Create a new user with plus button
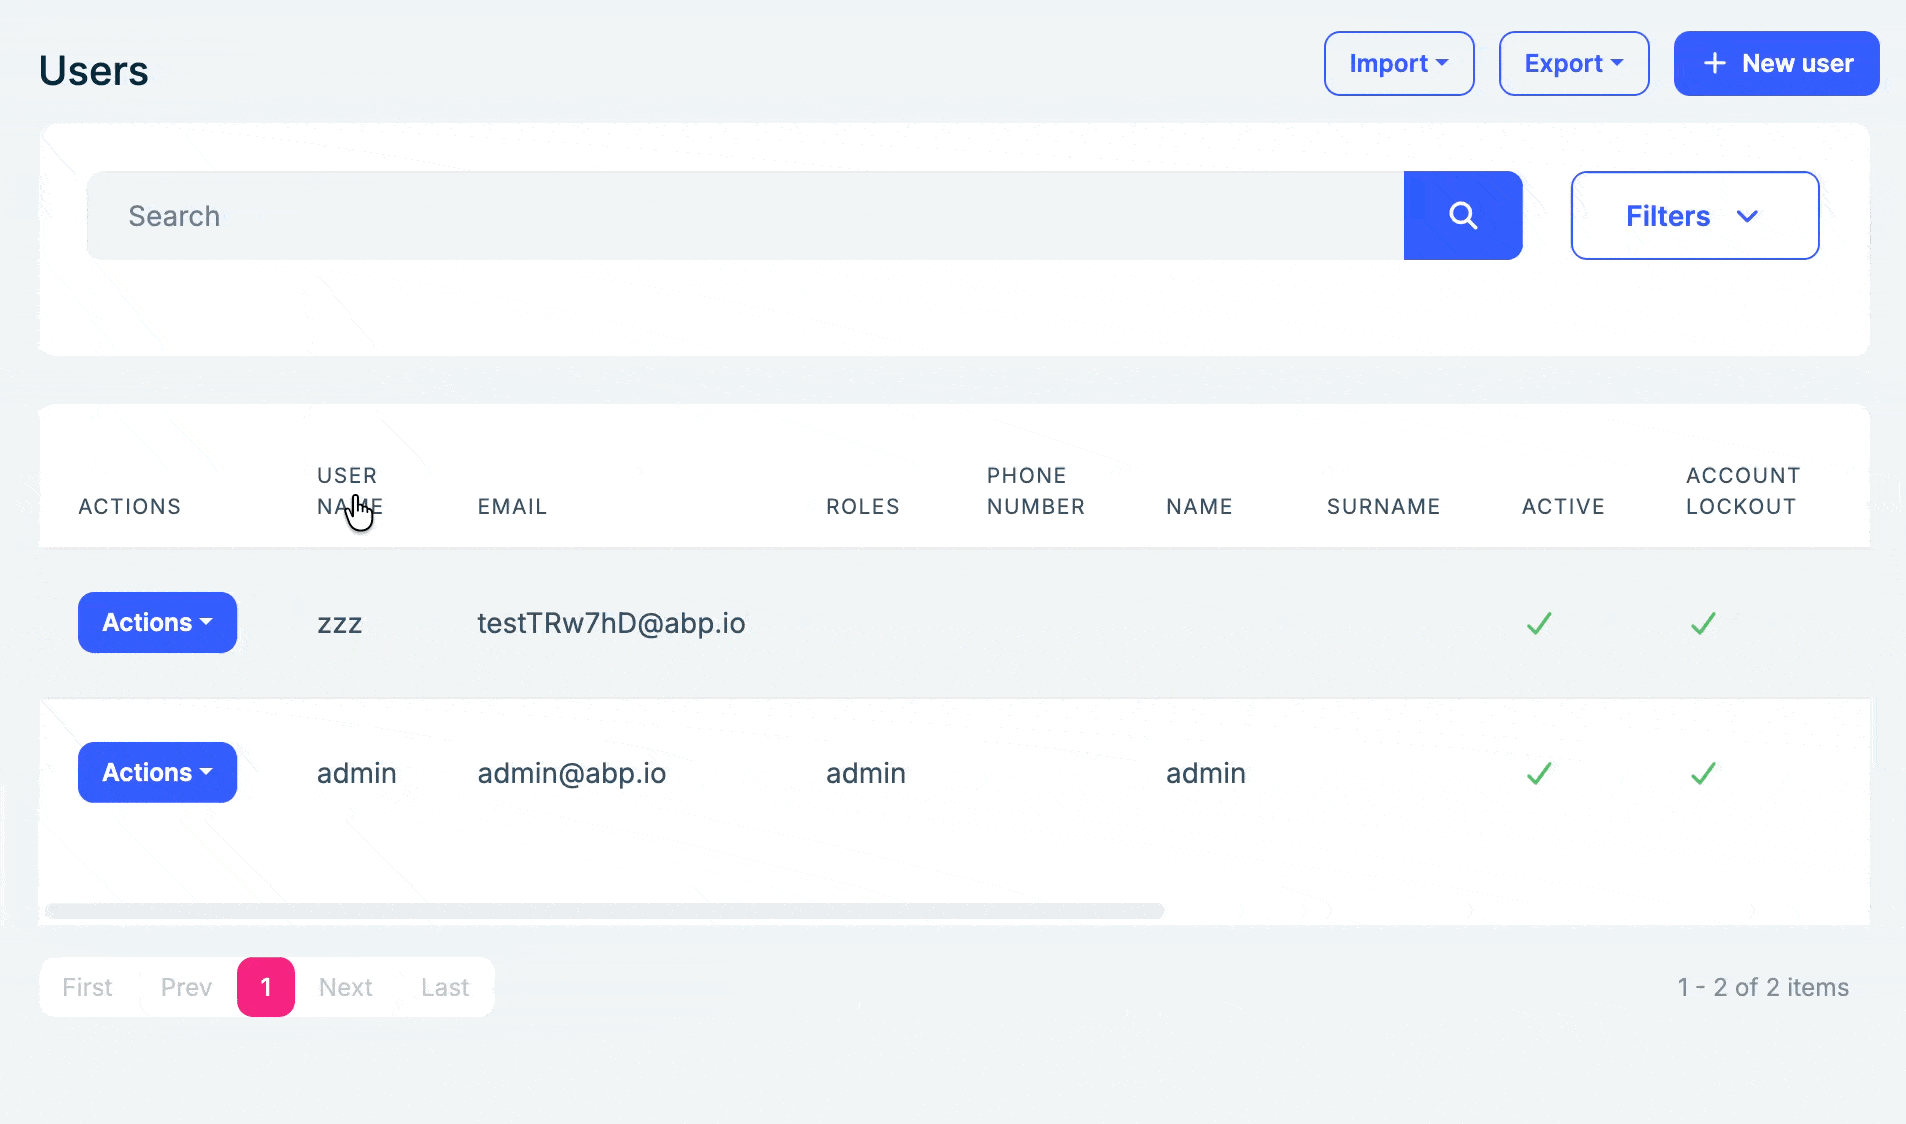This screenshot has width=1906, height=1124. (x=1776, y=64)
